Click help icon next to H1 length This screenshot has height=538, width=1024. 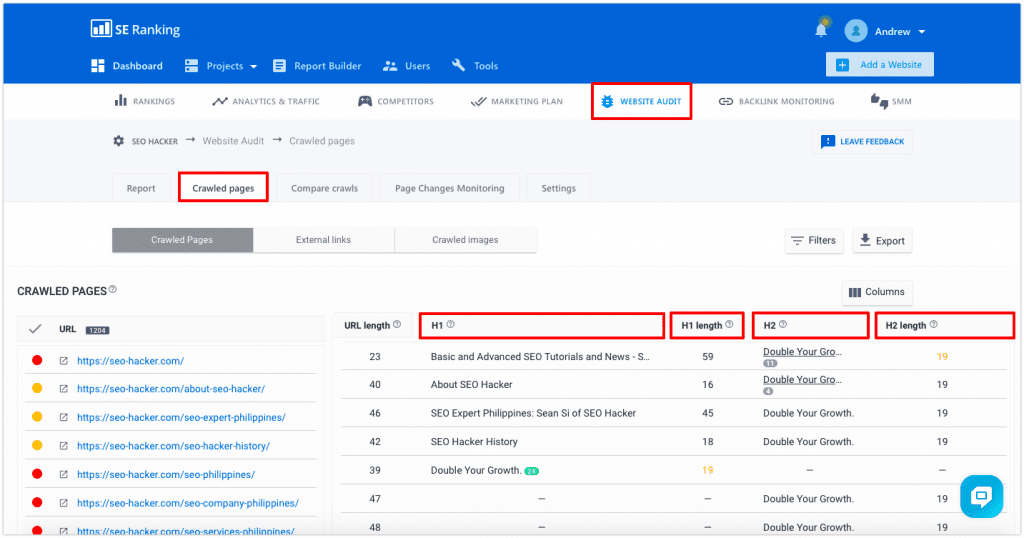729,324
